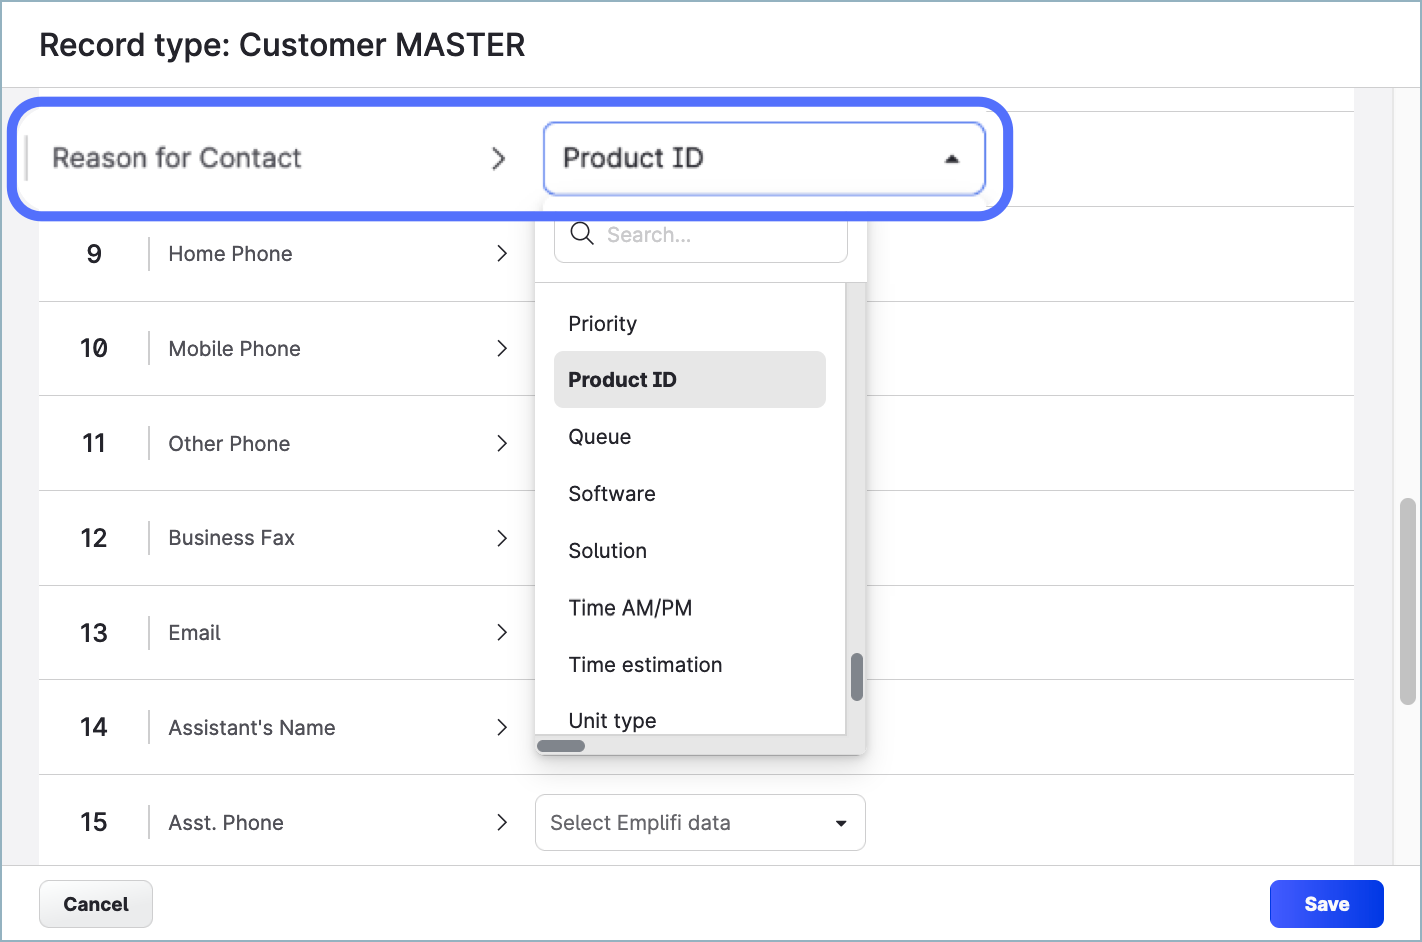Choose Queue in the options list

599,437
